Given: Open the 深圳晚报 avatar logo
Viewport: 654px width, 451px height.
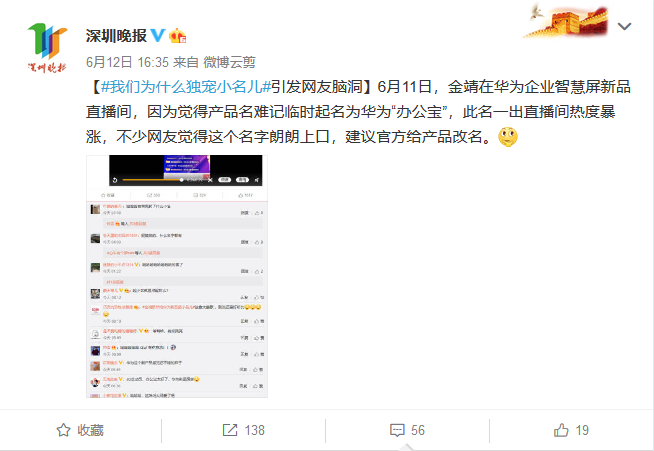Looking at the screenshot, I should pyautogui.click(x=47, y=48).
